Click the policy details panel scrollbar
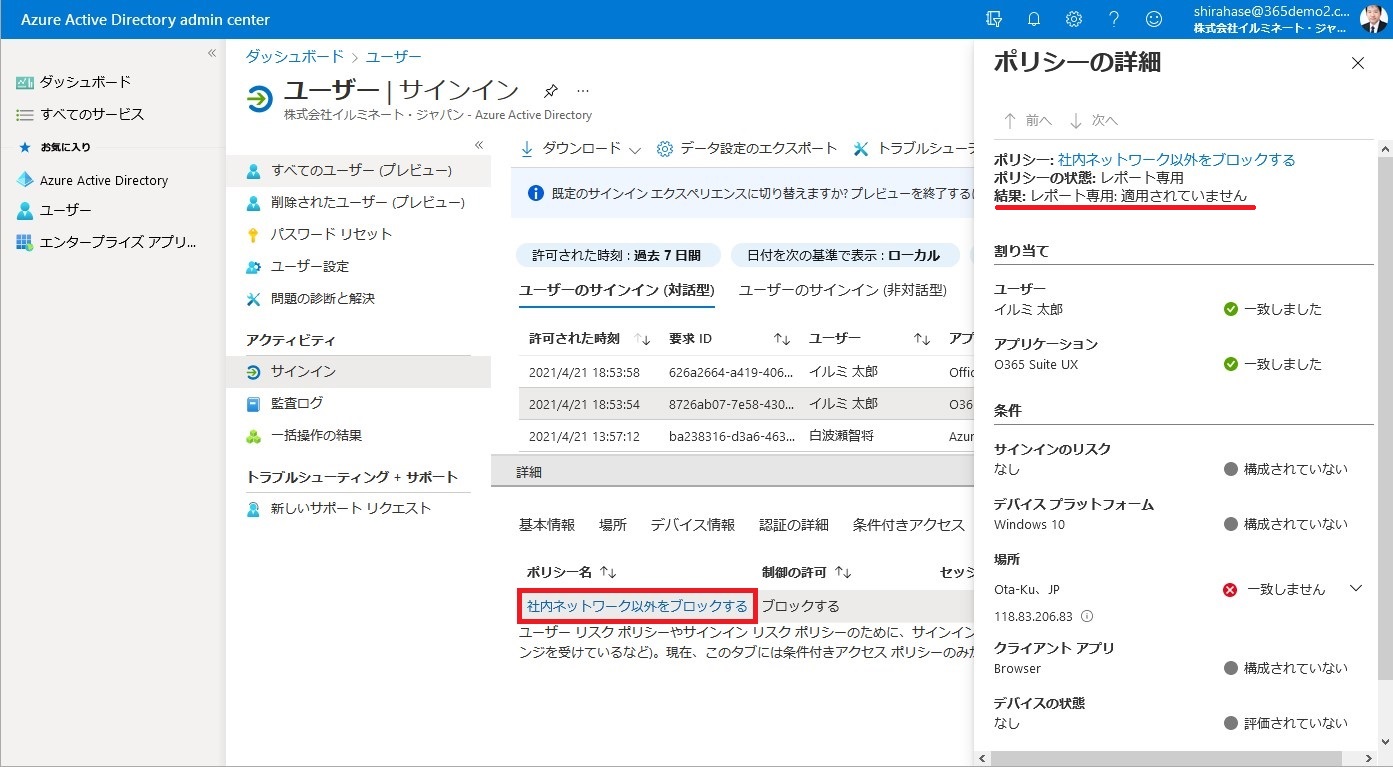 pyautogui.click(x=1384, y=400)
